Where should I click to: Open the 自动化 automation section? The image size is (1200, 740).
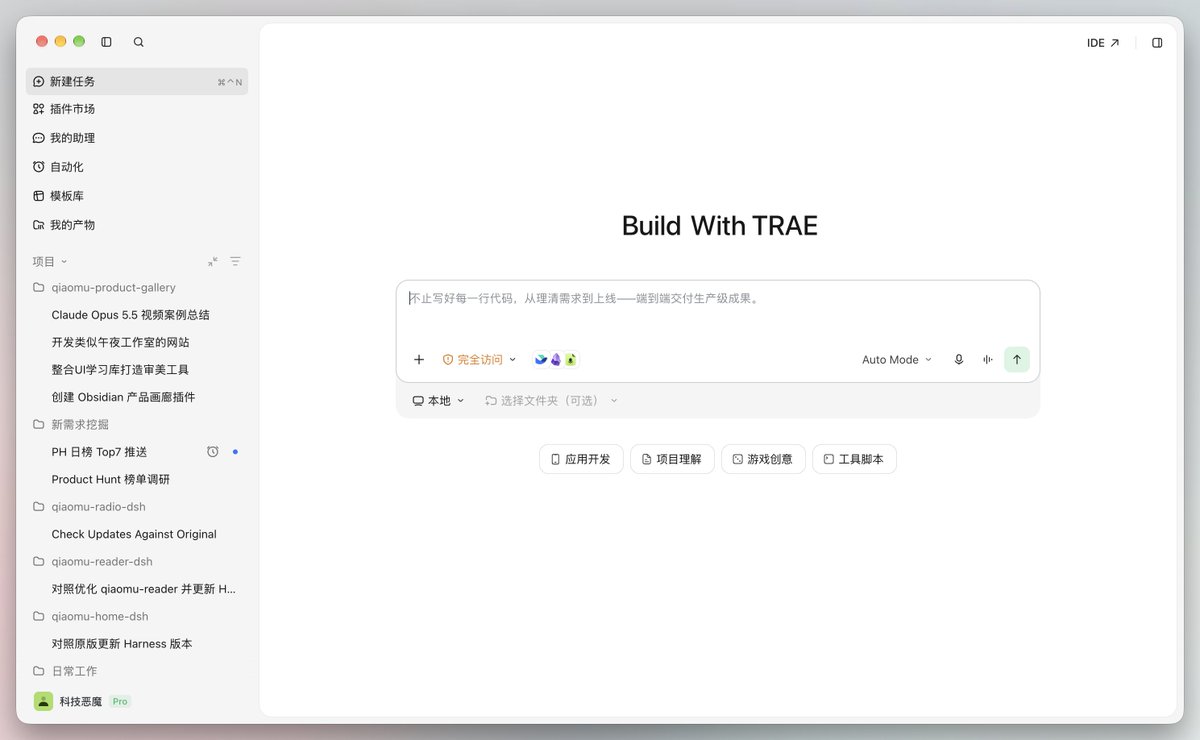click(x=137, y=167)
